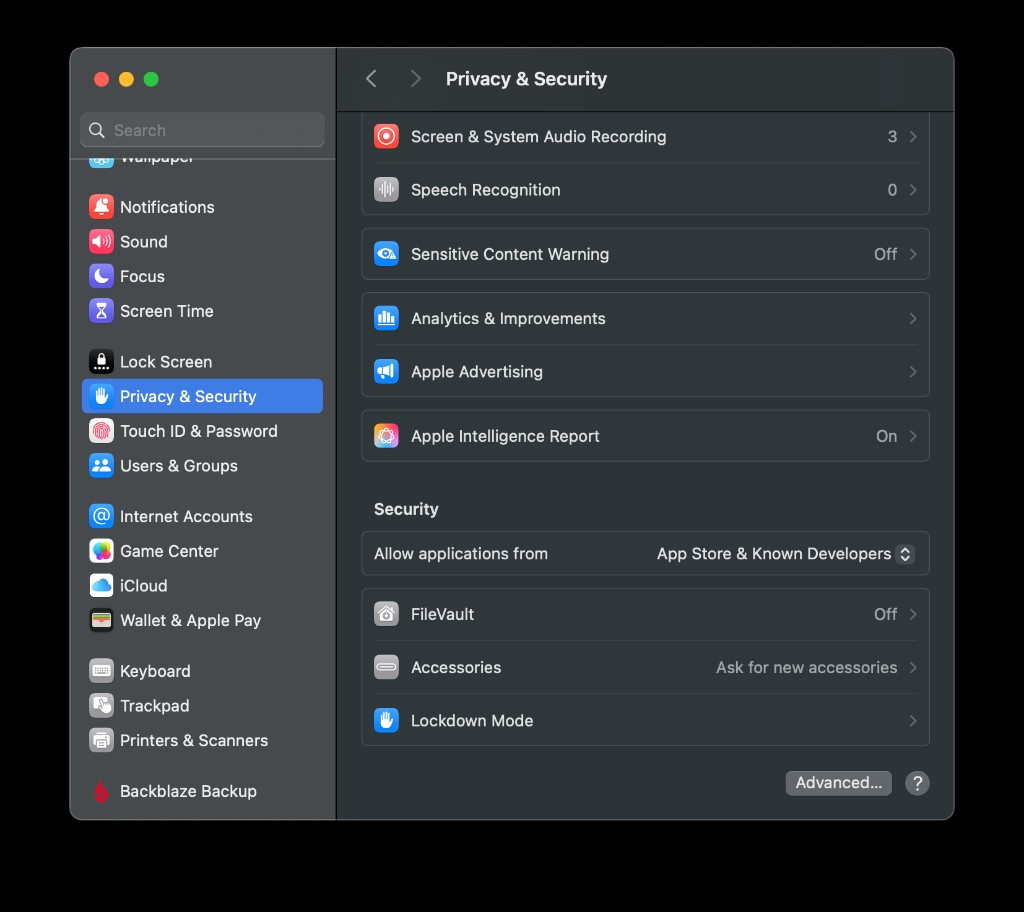This screenshot has width=1024, height=912.
Task: Click the Apple Intelligence Report icon
Action: tap(386, 436)
